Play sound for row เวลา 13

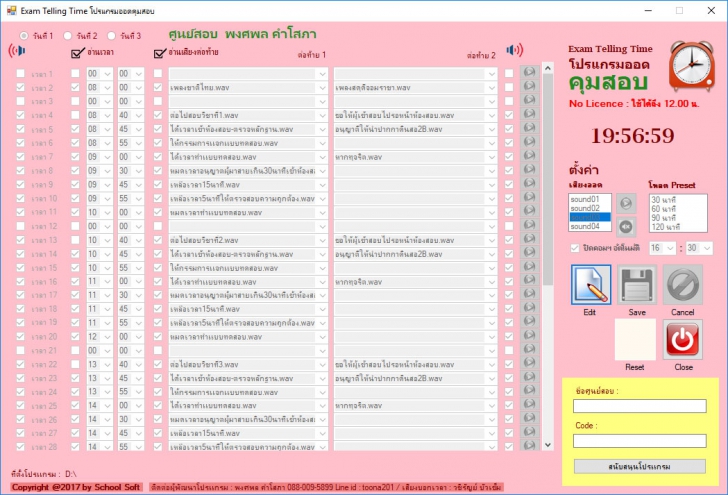pyautogui.click(x=529, y=239)
